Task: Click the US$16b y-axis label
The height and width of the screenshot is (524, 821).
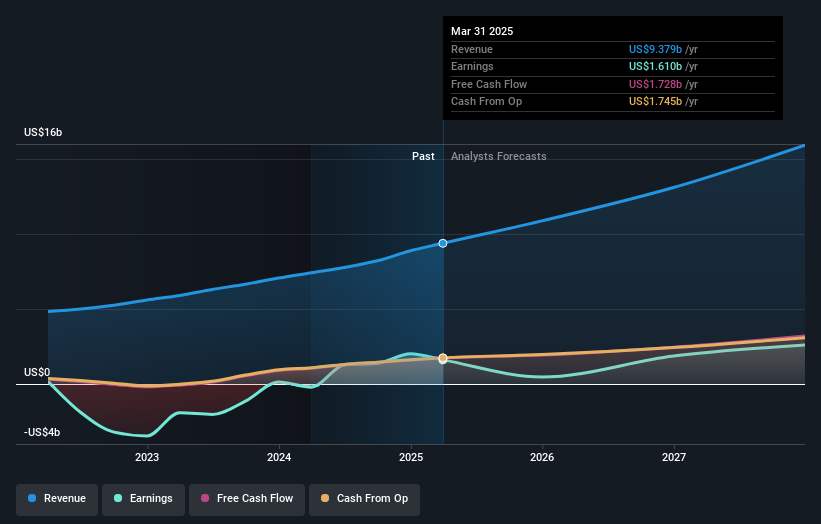Action: [x=43, y=132]
